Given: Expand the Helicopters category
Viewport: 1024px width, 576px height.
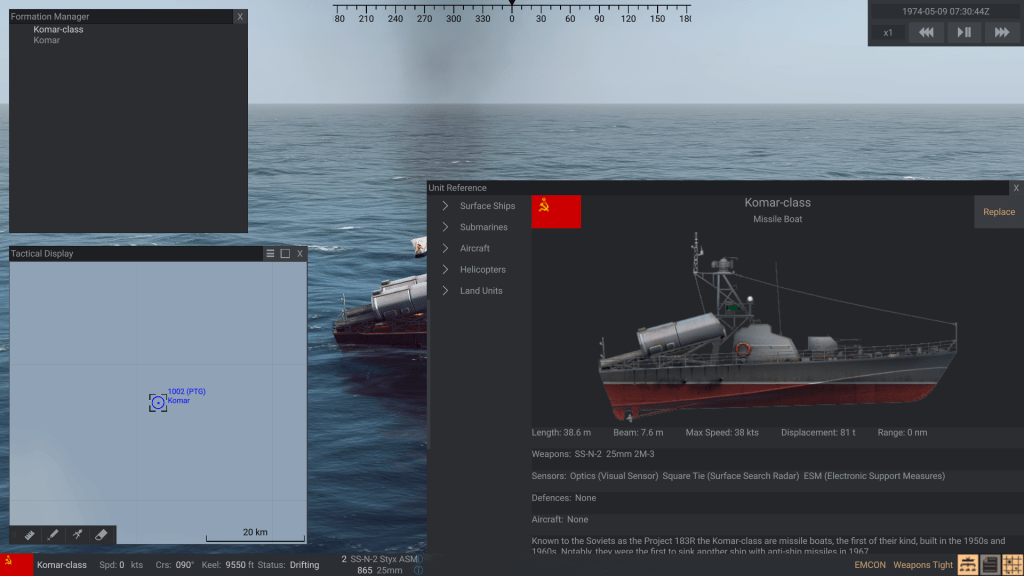Looking at the screenshot, I should coord(483,269).
